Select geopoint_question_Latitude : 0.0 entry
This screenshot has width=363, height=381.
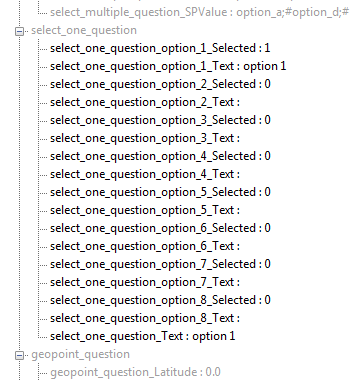pos(135,372)
